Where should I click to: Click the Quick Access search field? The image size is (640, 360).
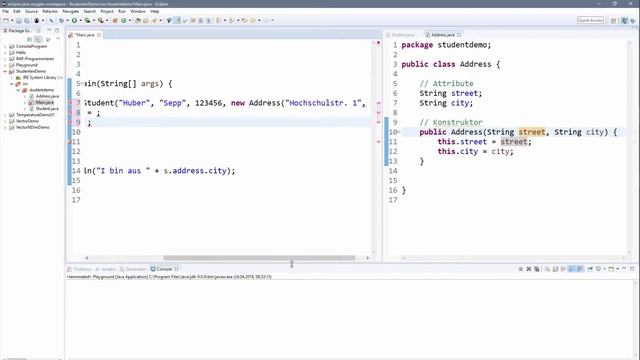[590, 20]
